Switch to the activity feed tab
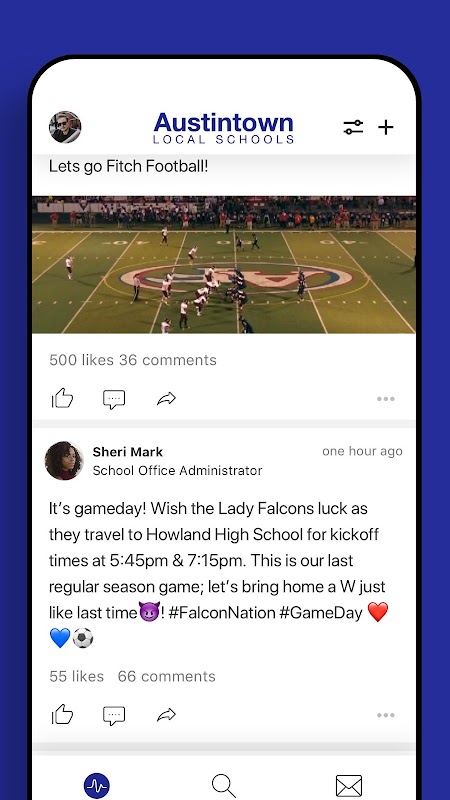 [x=96, y=786]
